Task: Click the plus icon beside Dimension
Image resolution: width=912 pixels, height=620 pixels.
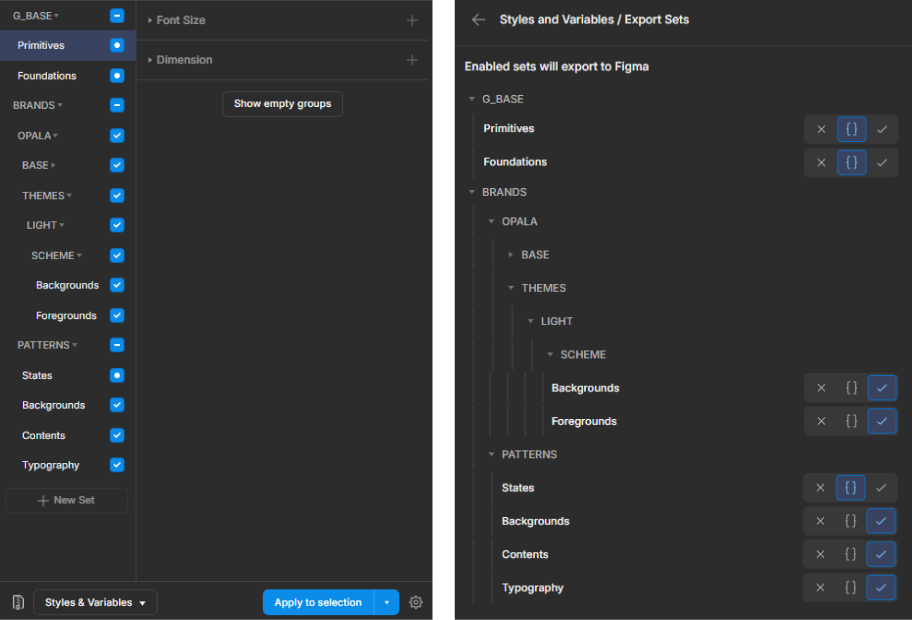Action: [x=412, y=60]
